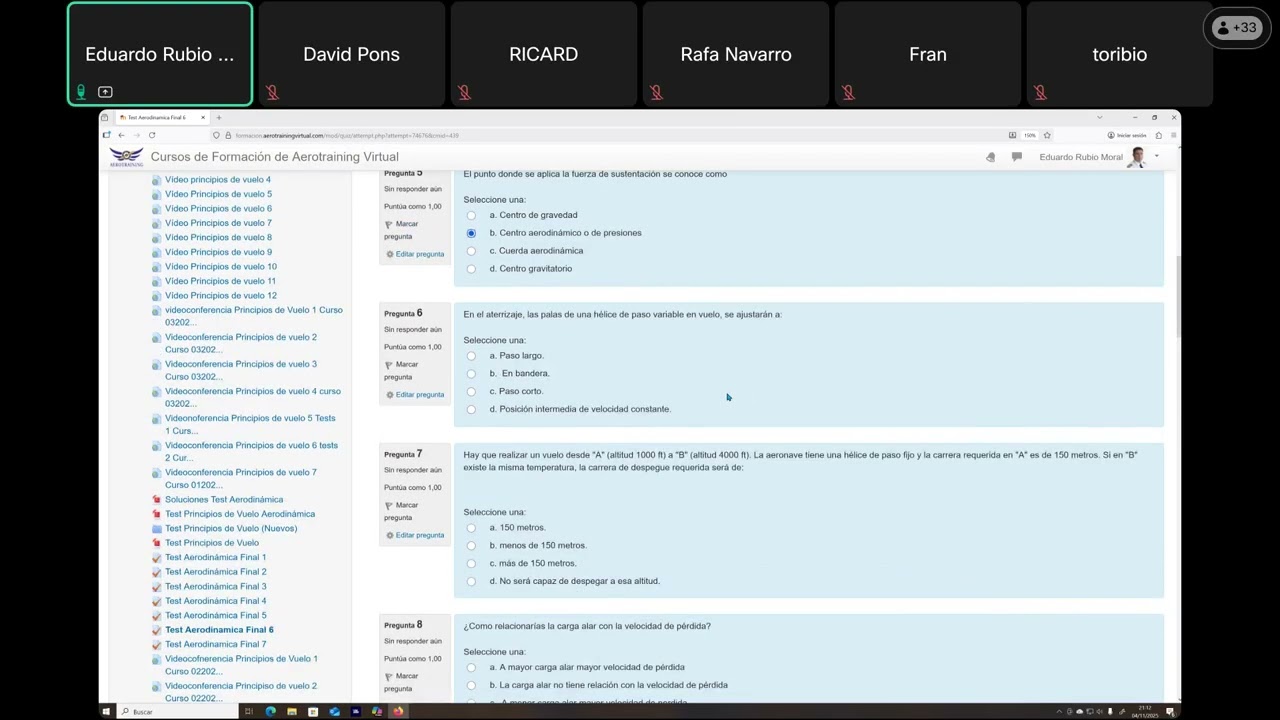
Task: Select answer c. más de 150 metros
Action: [471, 564]
